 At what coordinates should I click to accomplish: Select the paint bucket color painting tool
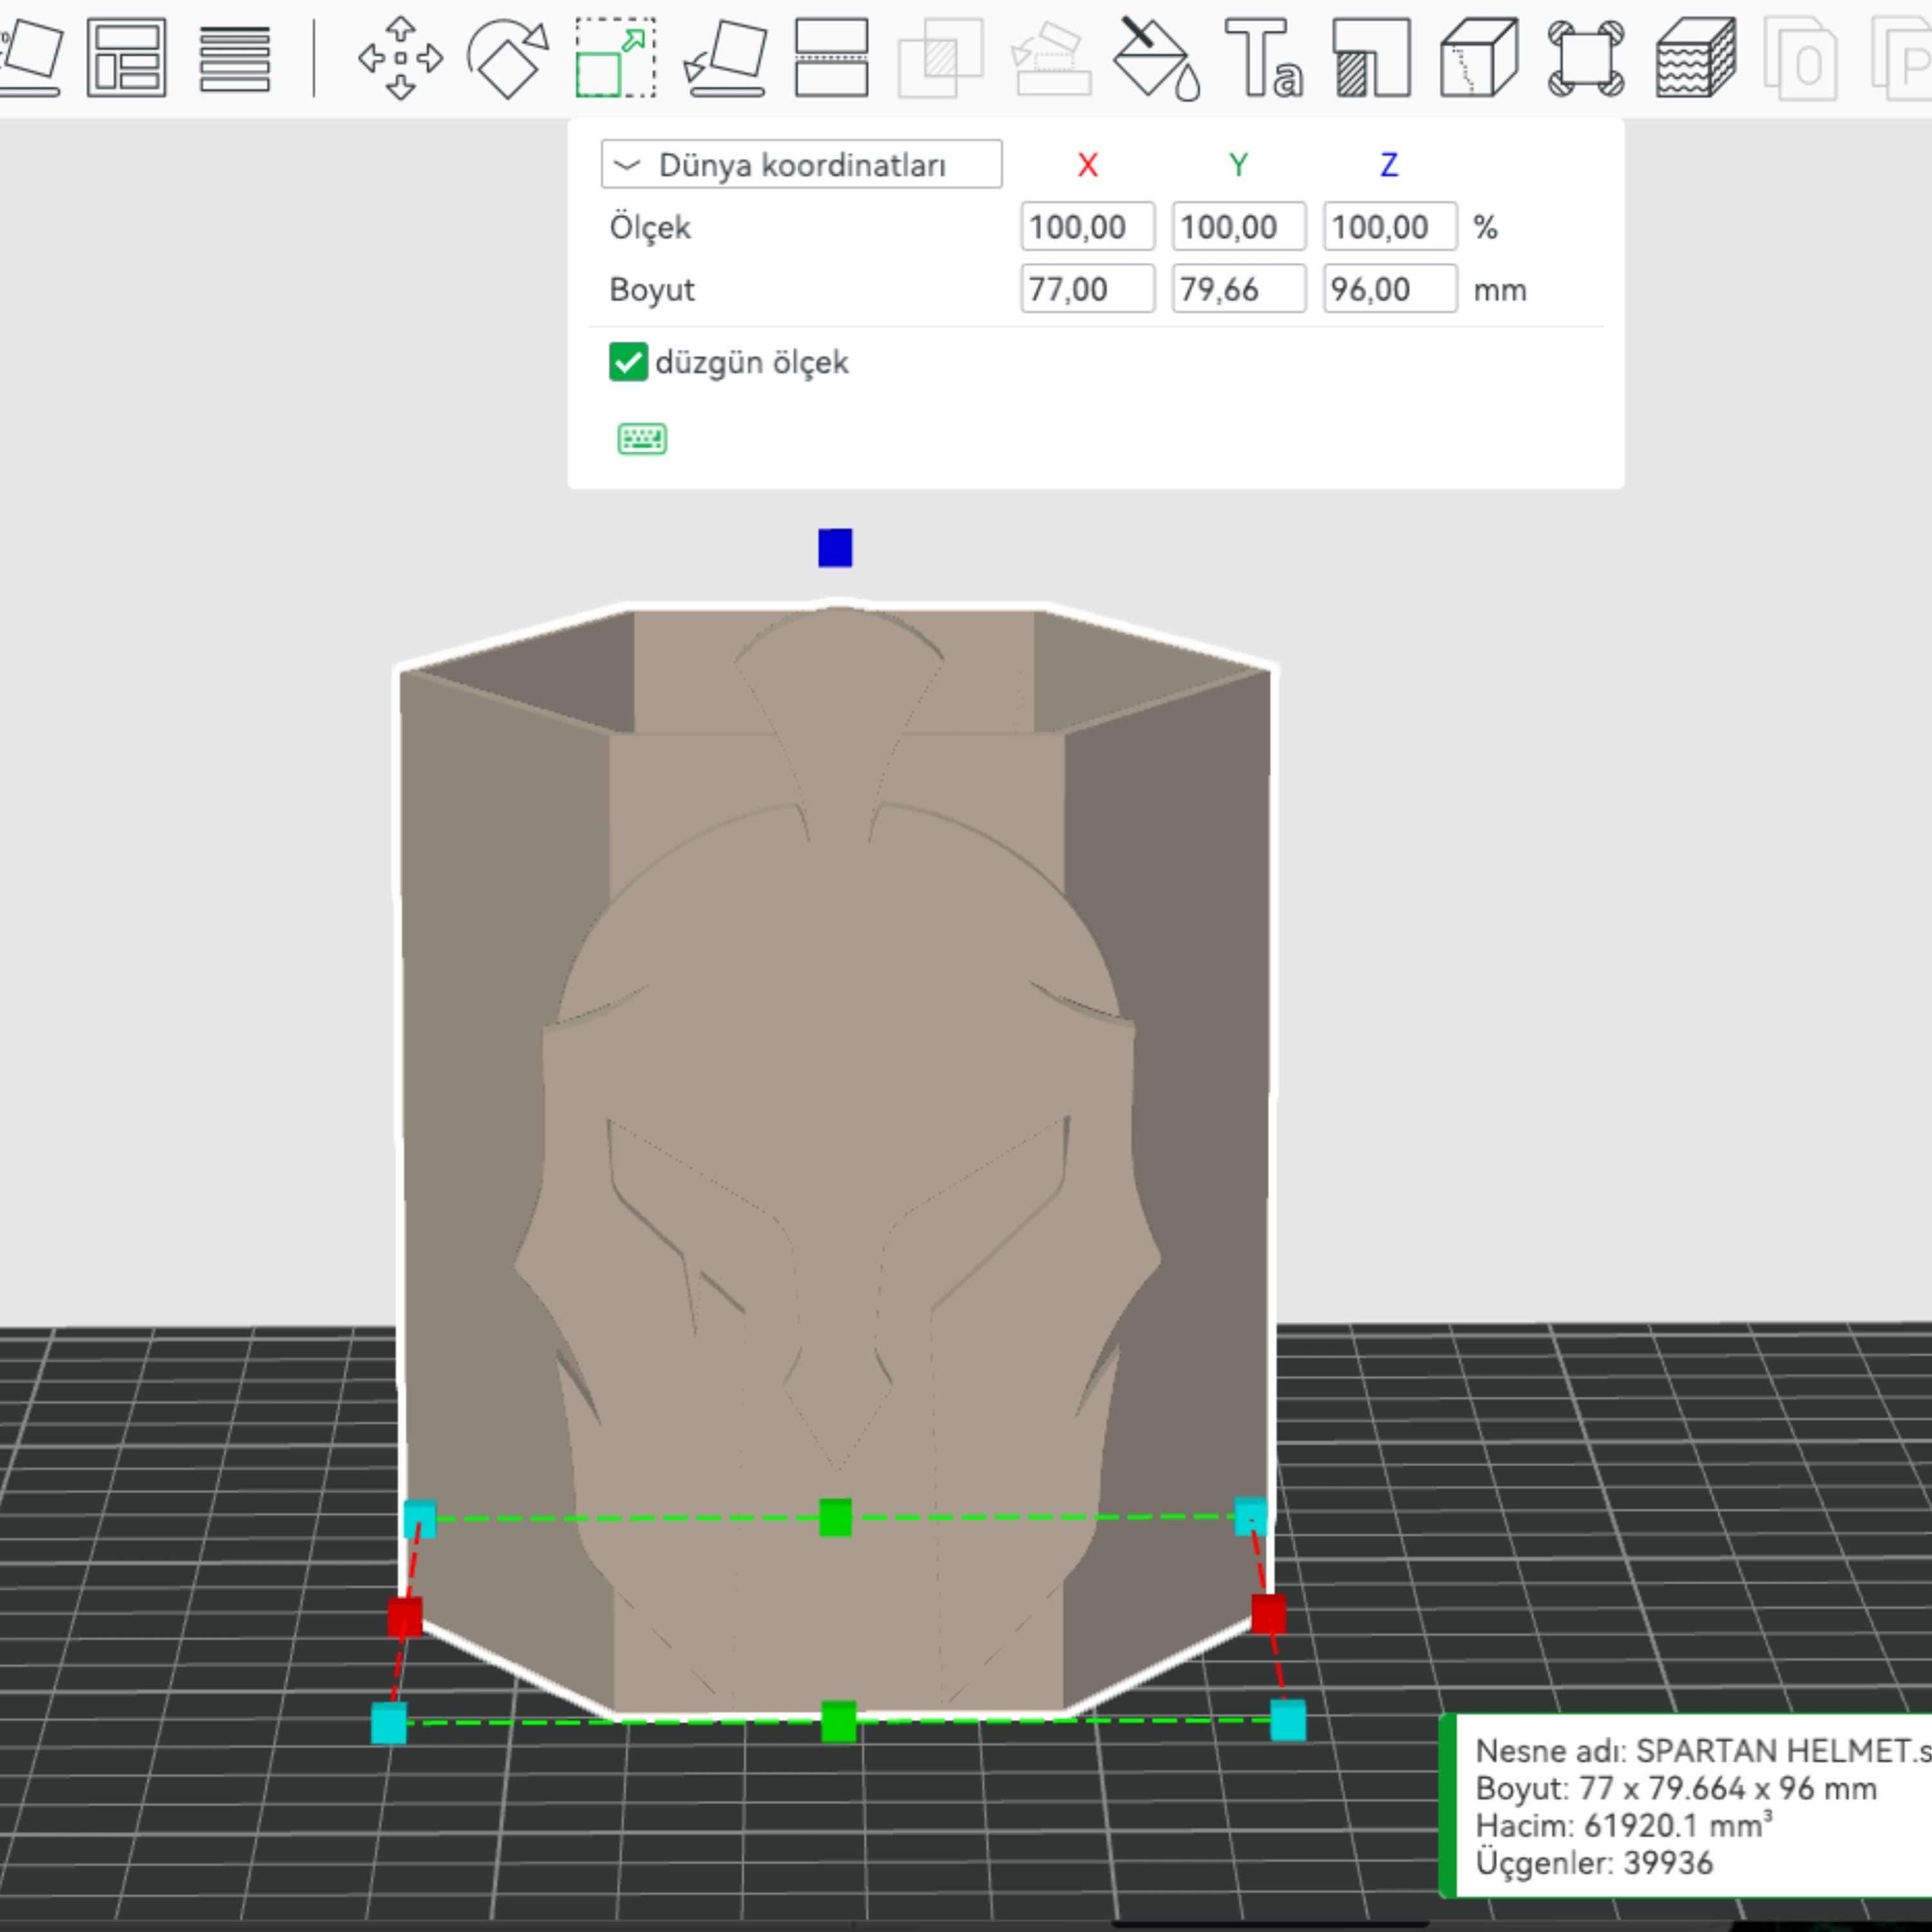coord(1155,58)
